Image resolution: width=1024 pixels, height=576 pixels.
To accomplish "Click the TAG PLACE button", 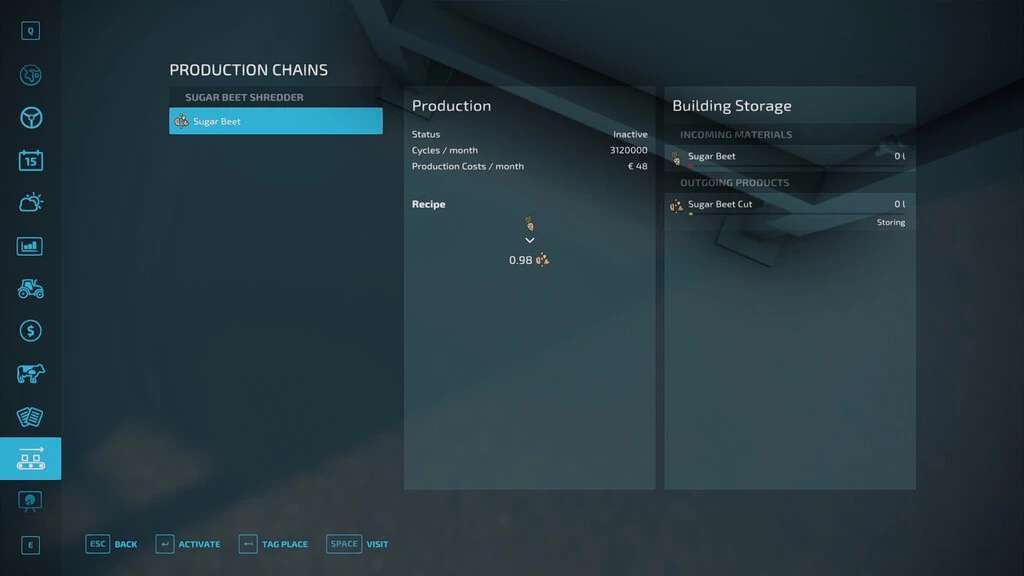I will pos(273,544).
